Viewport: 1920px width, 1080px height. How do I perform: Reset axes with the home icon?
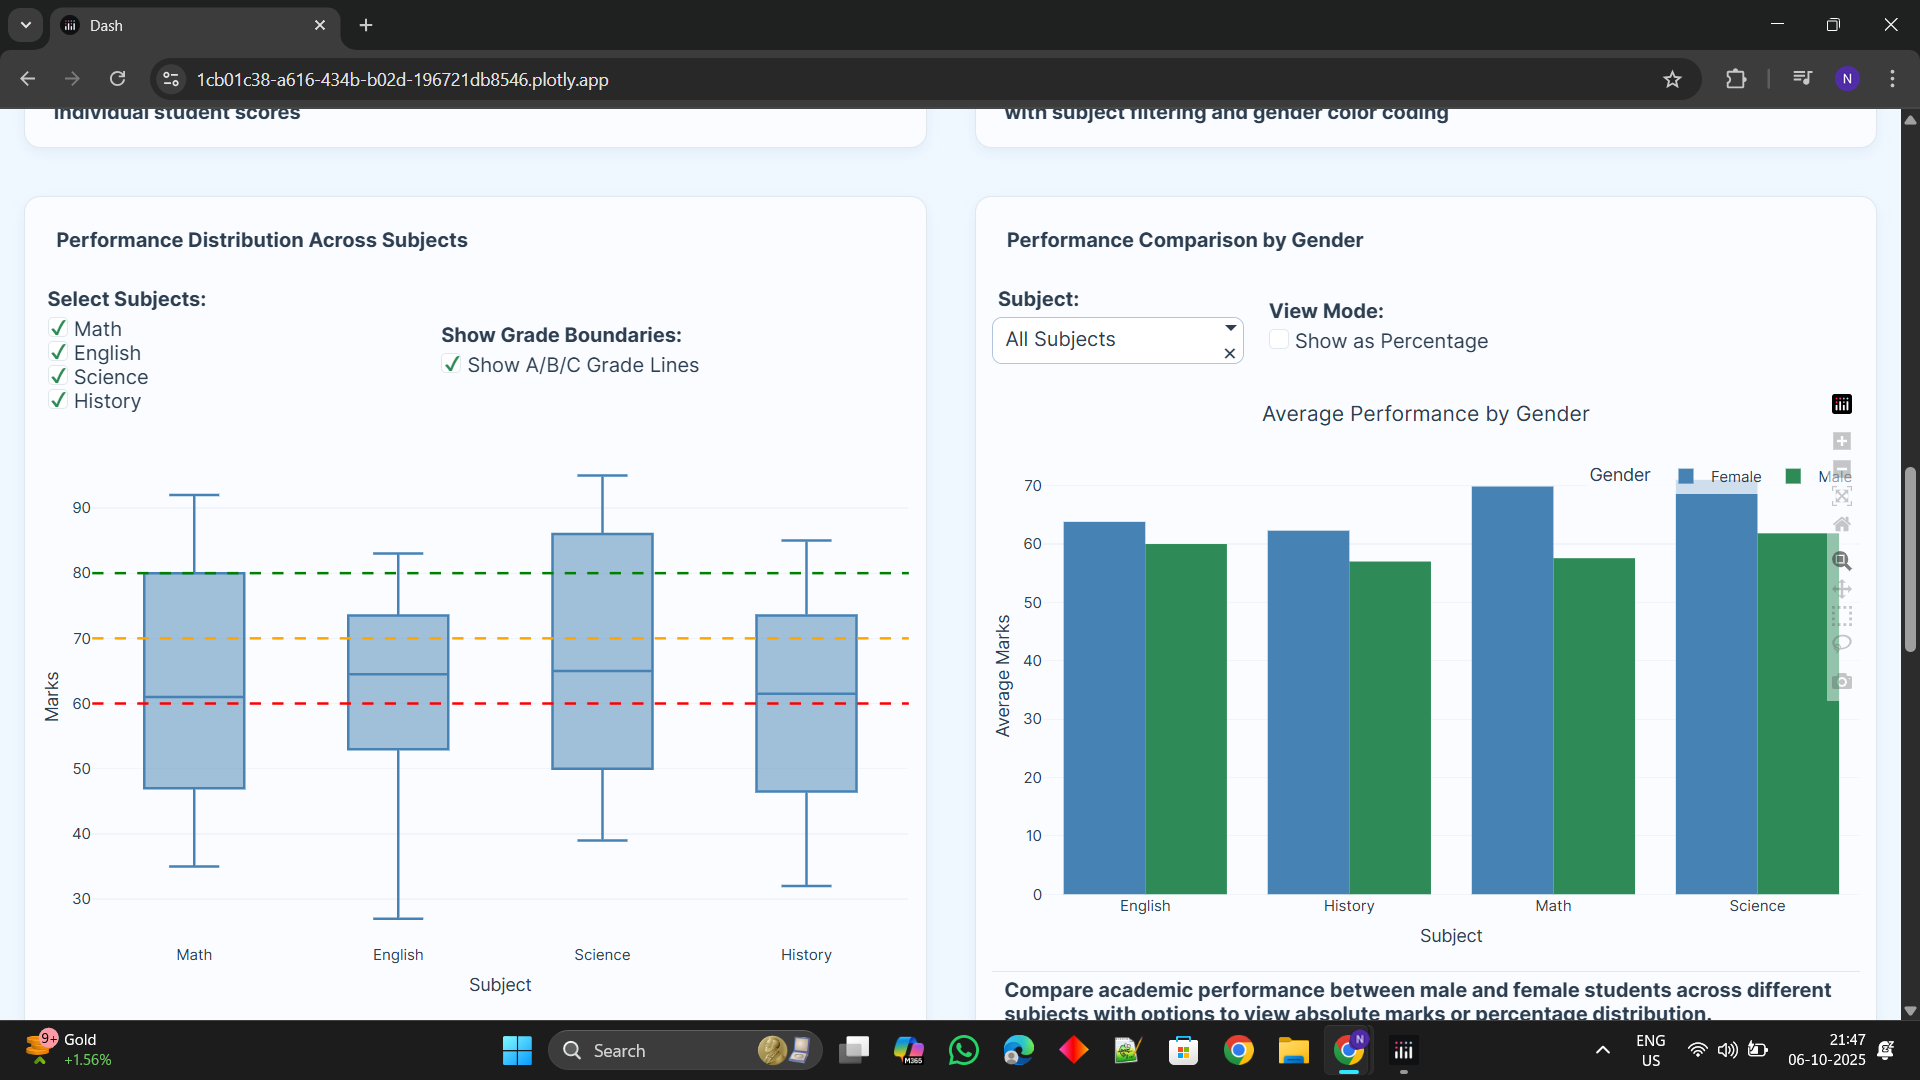coord(1841,524)
